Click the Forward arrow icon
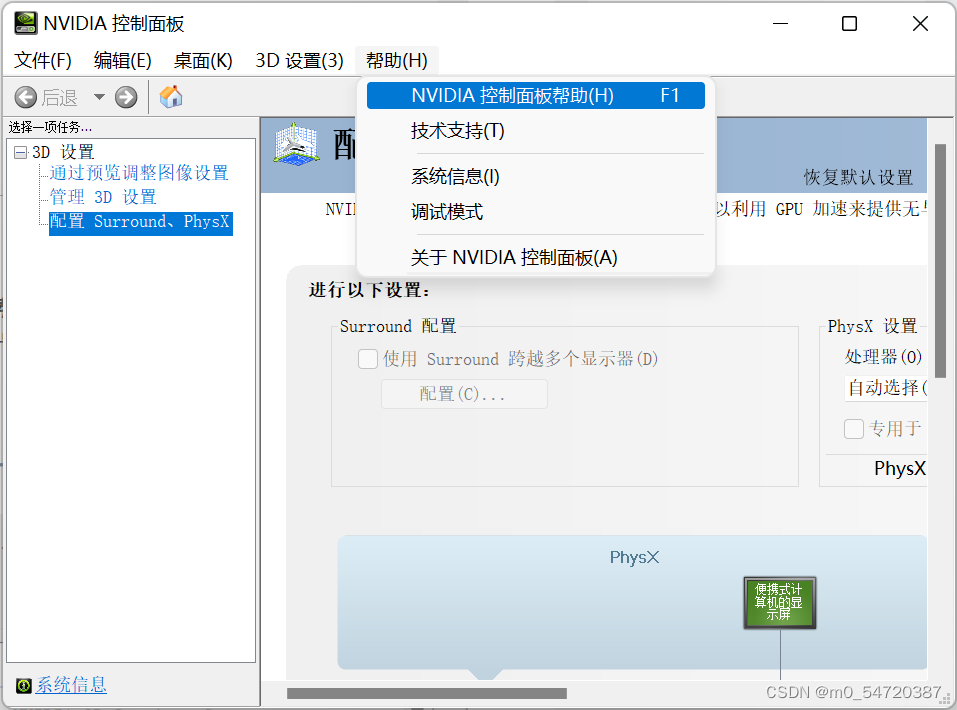957x710 pixels. point(126,97)
